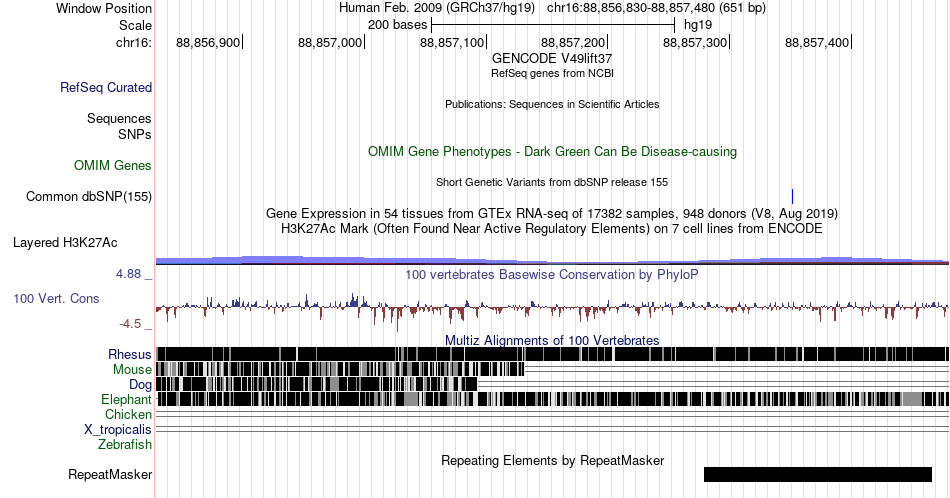950x498 pixels.
Task: Click Publications: Sequences in Scientific Articles title
Action: coord(552,104)
